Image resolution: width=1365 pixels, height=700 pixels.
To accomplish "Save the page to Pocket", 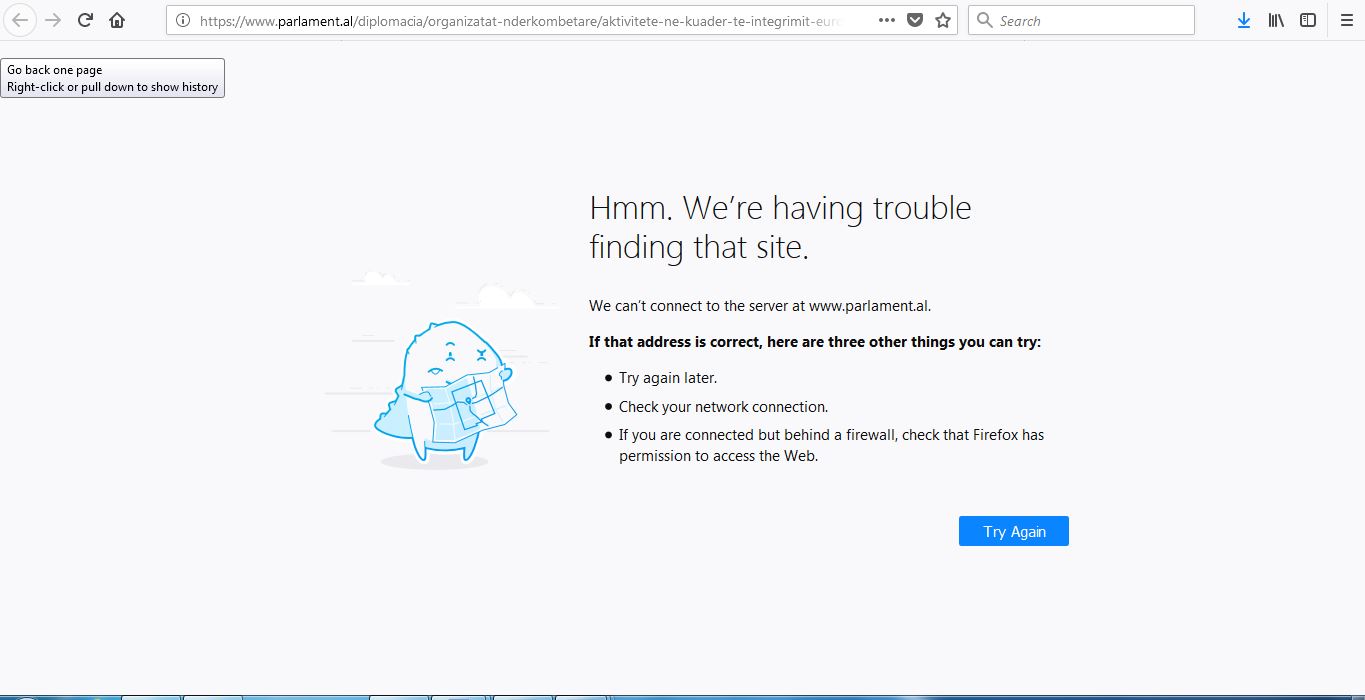I will tap(914, 20).
